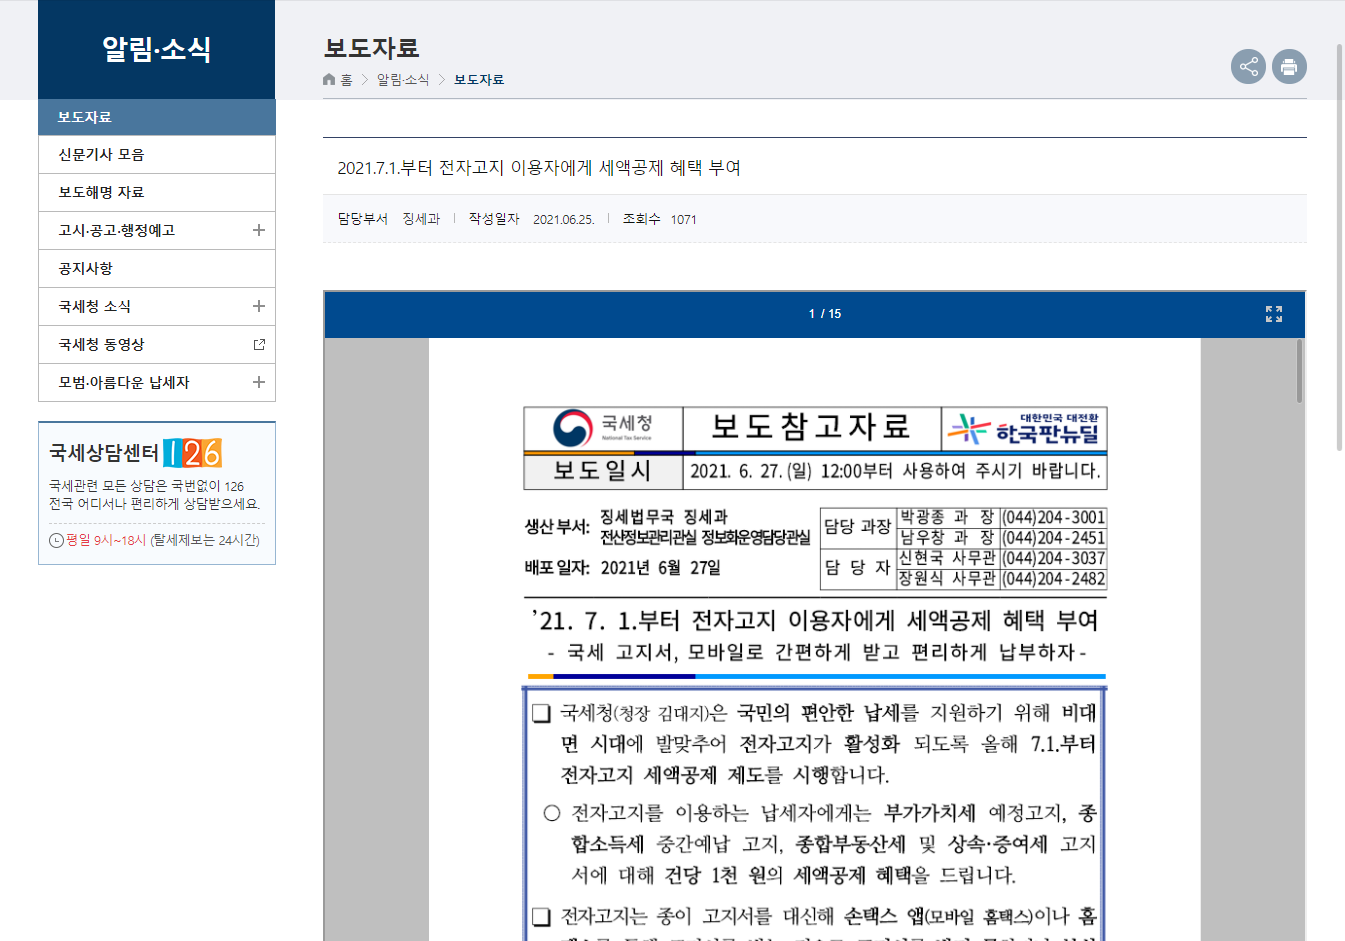Click the print icon button
This screenshot has width=1345, height=941.
[1289, 67]
